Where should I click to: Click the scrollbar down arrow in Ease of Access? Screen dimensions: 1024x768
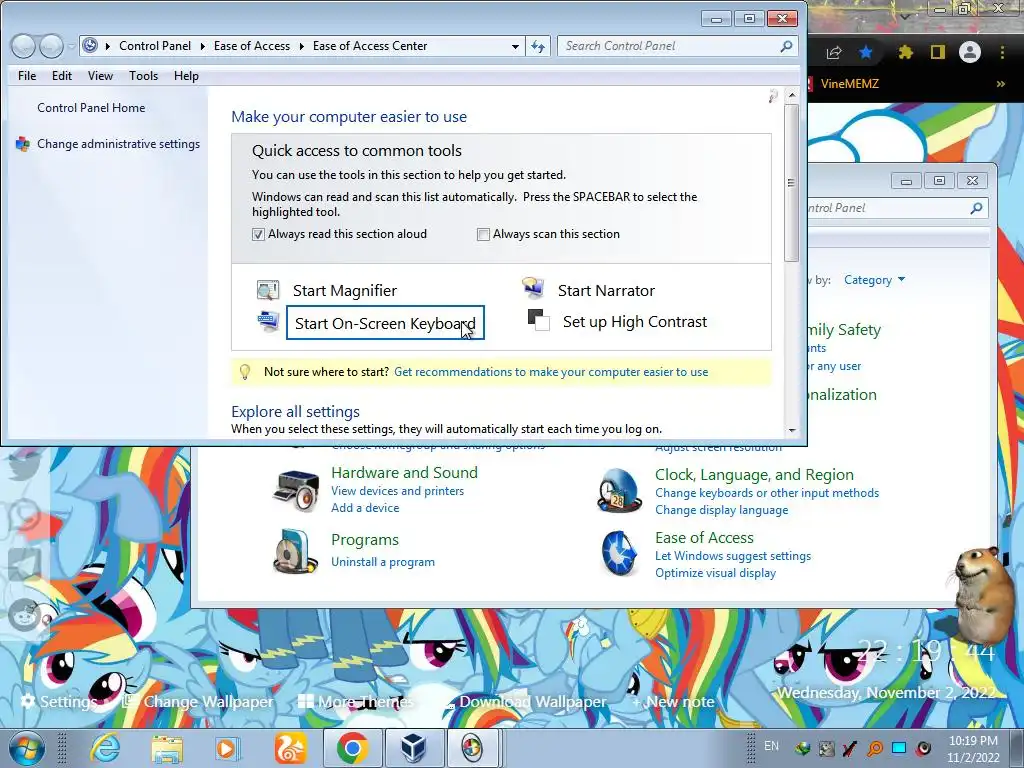[792, 430]
